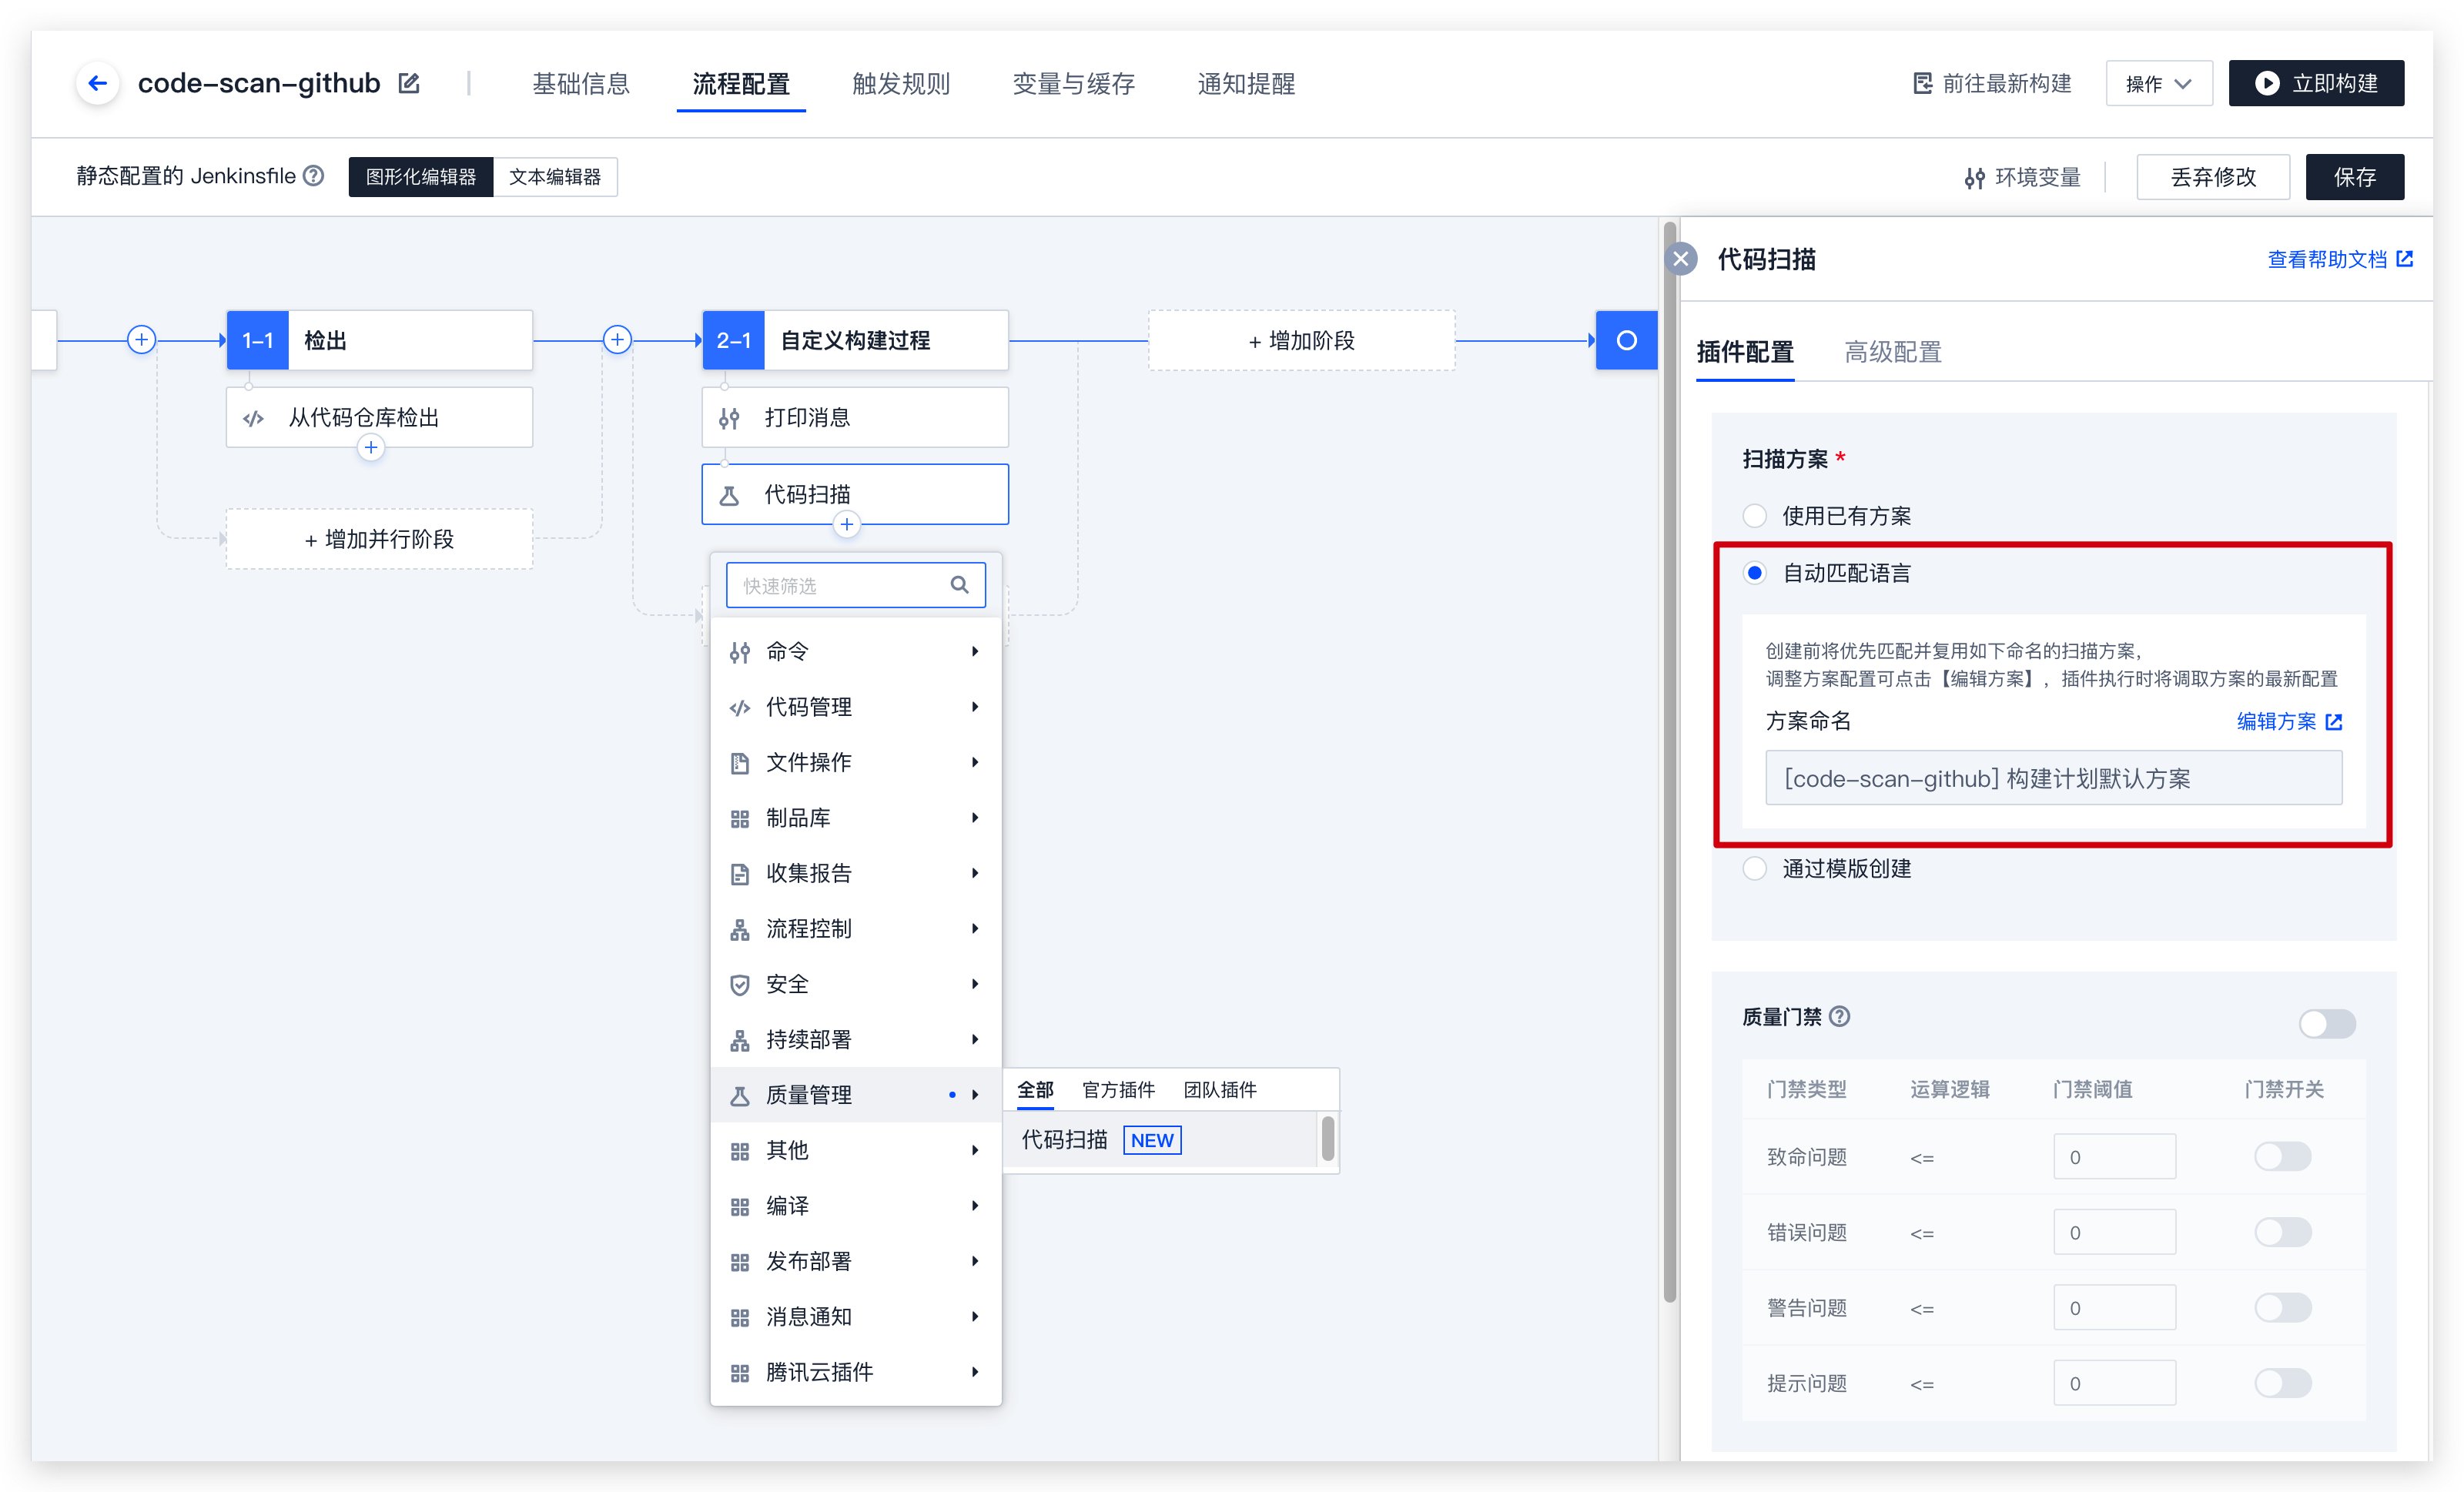Open the 编辑方案 link

(2289, 721)
